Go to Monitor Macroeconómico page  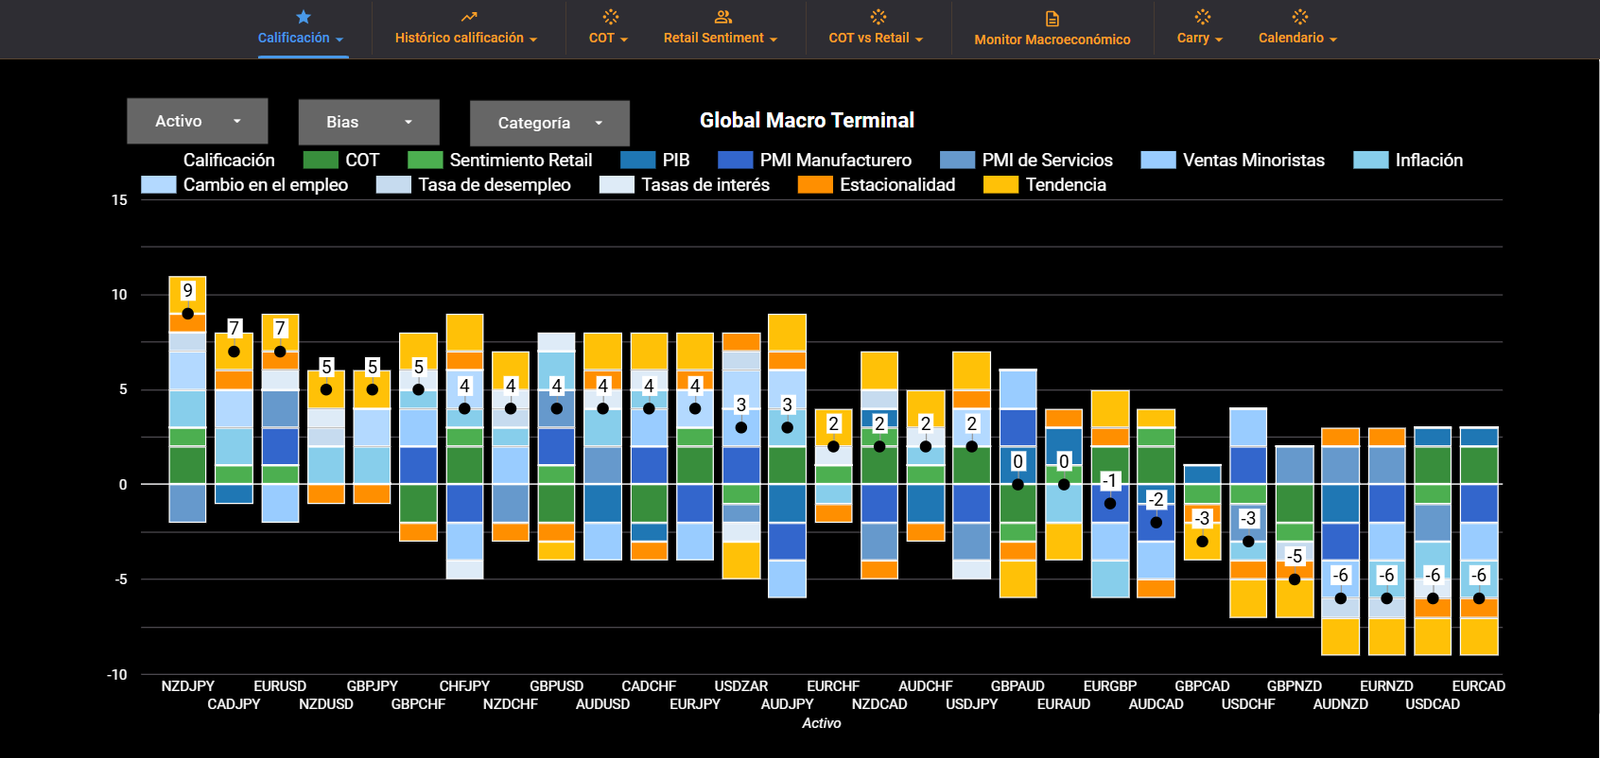pos(1052,39)
